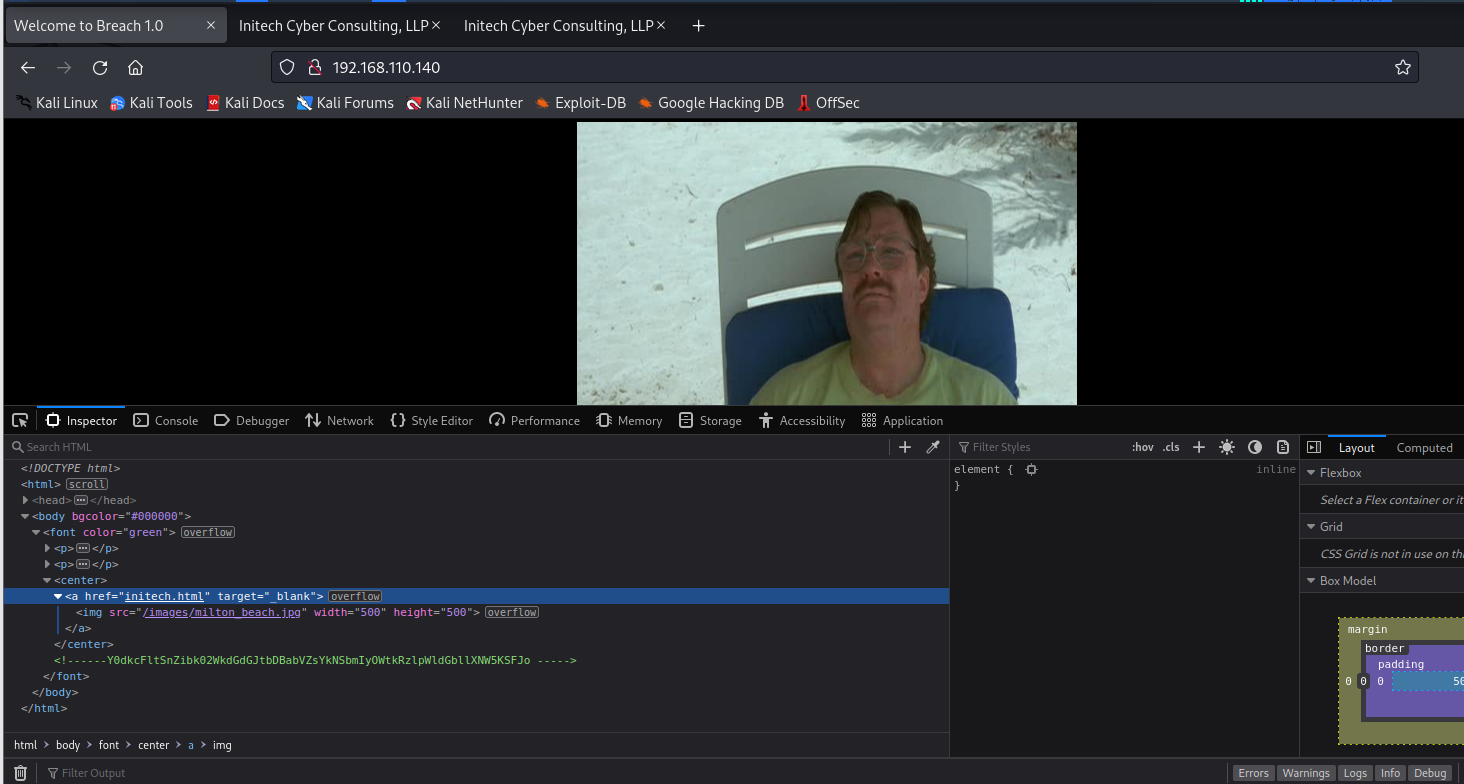
Task: Toggle the .cls classes panel
Action: point(1171,447)
